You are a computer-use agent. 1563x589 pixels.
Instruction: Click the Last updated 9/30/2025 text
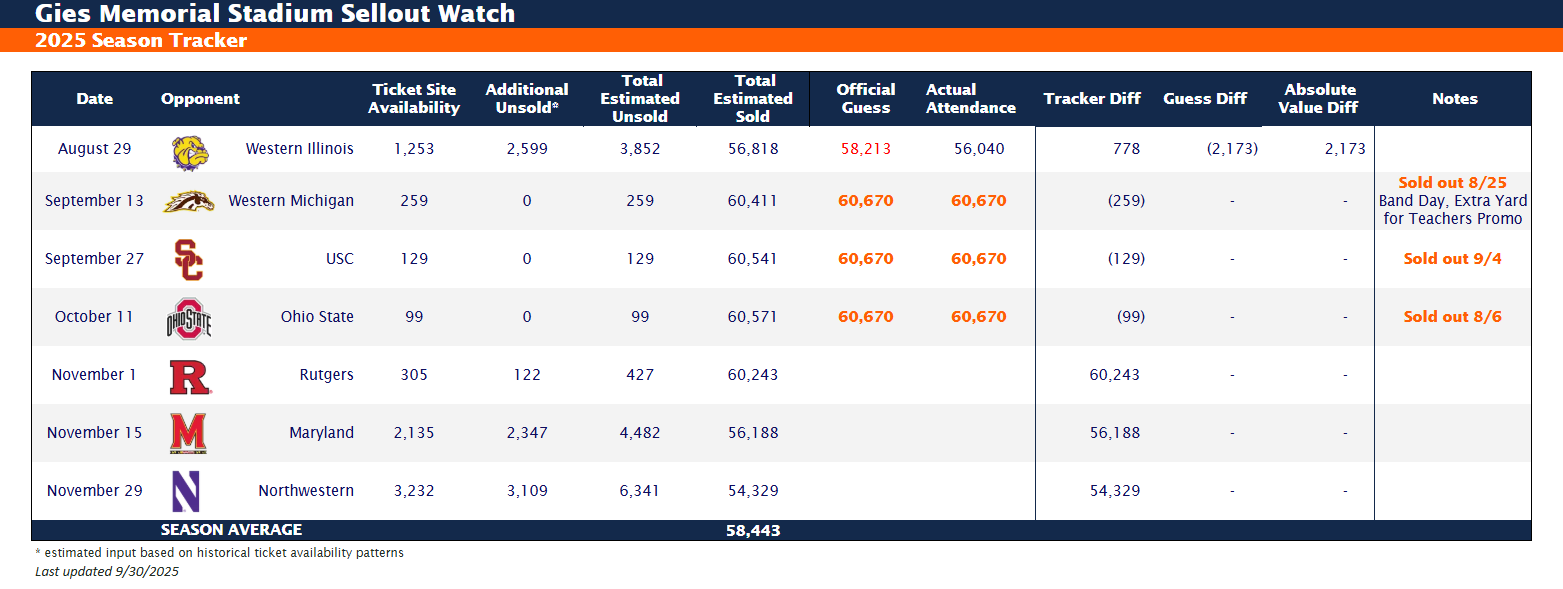click(x=107, y=572)
